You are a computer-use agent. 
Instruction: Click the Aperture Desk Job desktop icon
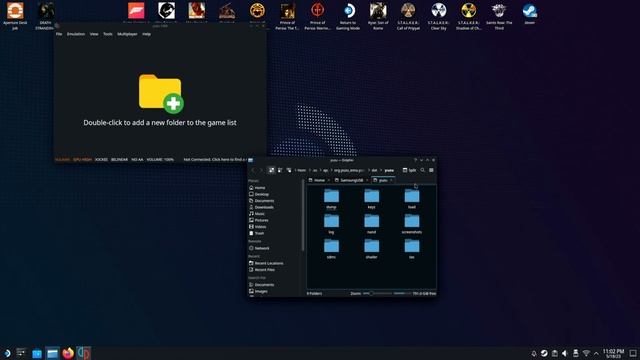tap(15, 16)
